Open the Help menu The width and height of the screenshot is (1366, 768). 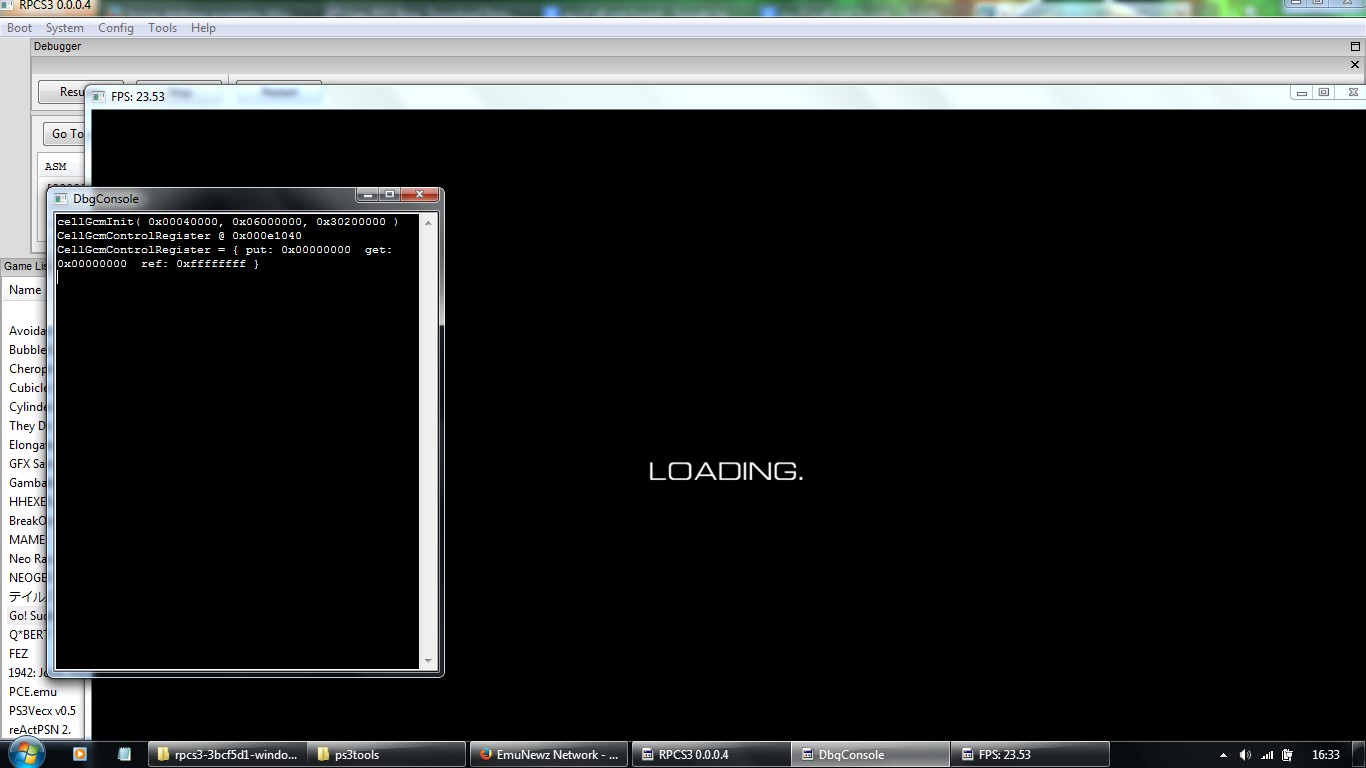click(203, 28)
